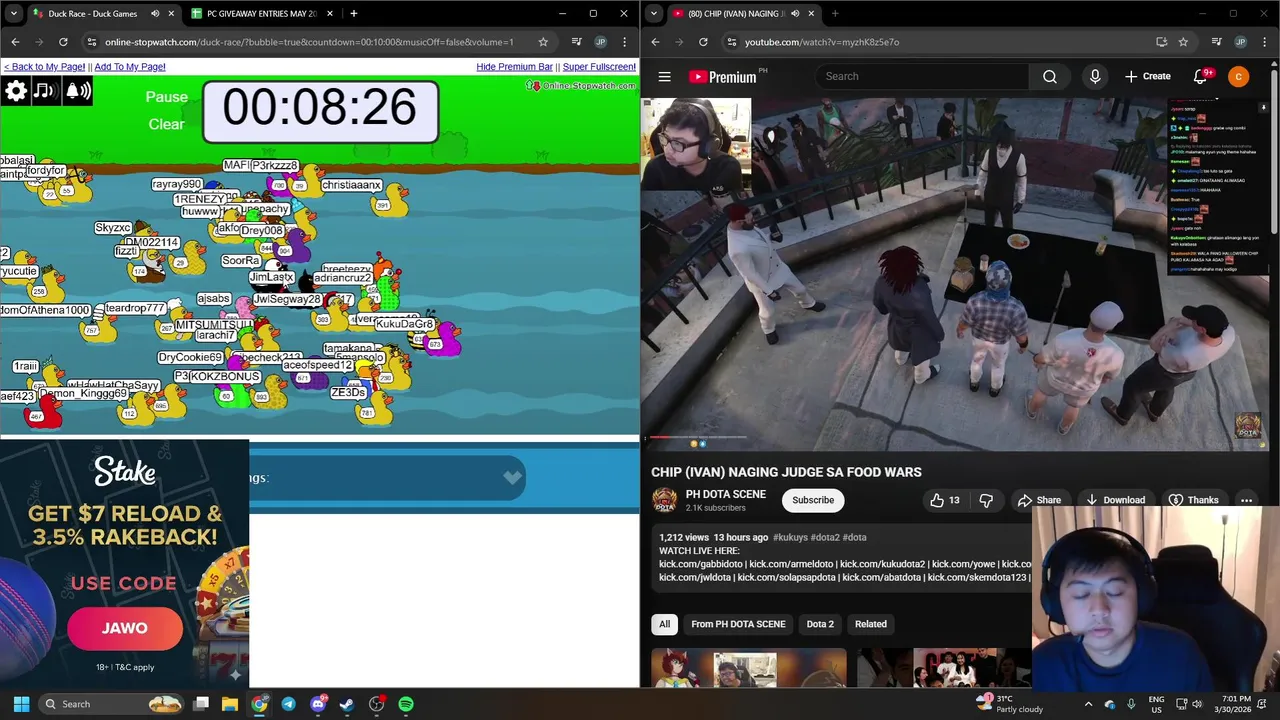Search YouTube with voice microphone

coord(1095,76)
